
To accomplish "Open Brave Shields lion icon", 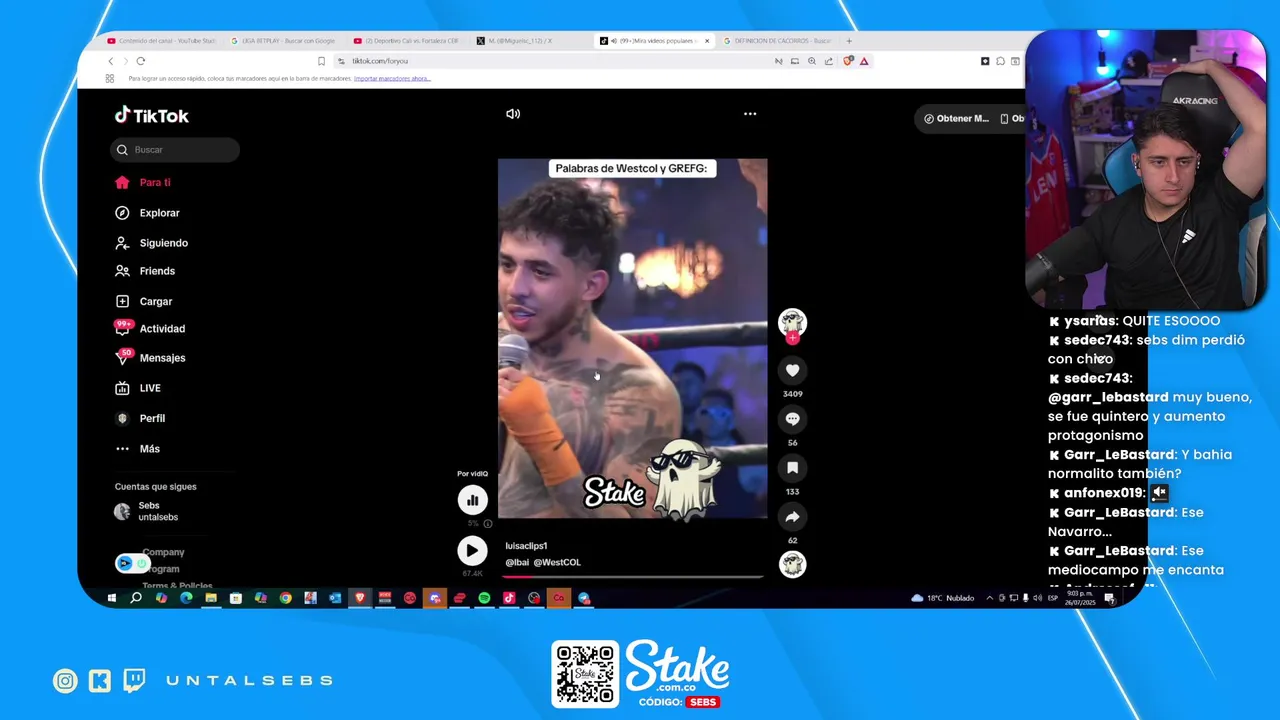I will [x=848, y=61].
